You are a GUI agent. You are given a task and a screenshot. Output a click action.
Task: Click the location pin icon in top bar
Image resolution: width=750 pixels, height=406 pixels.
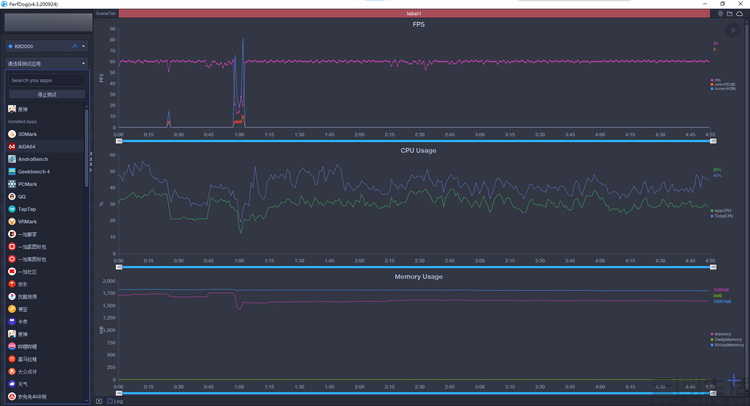[720, 13]
